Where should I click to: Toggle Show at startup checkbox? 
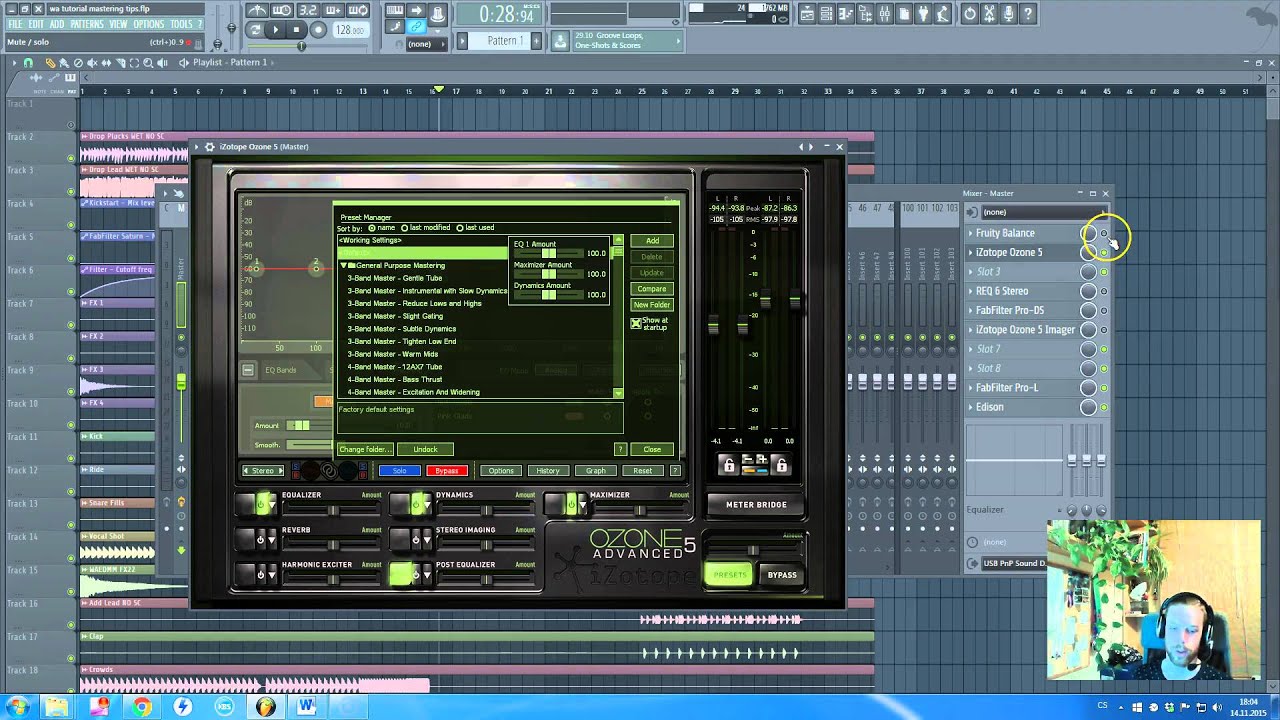click(636, 324)
